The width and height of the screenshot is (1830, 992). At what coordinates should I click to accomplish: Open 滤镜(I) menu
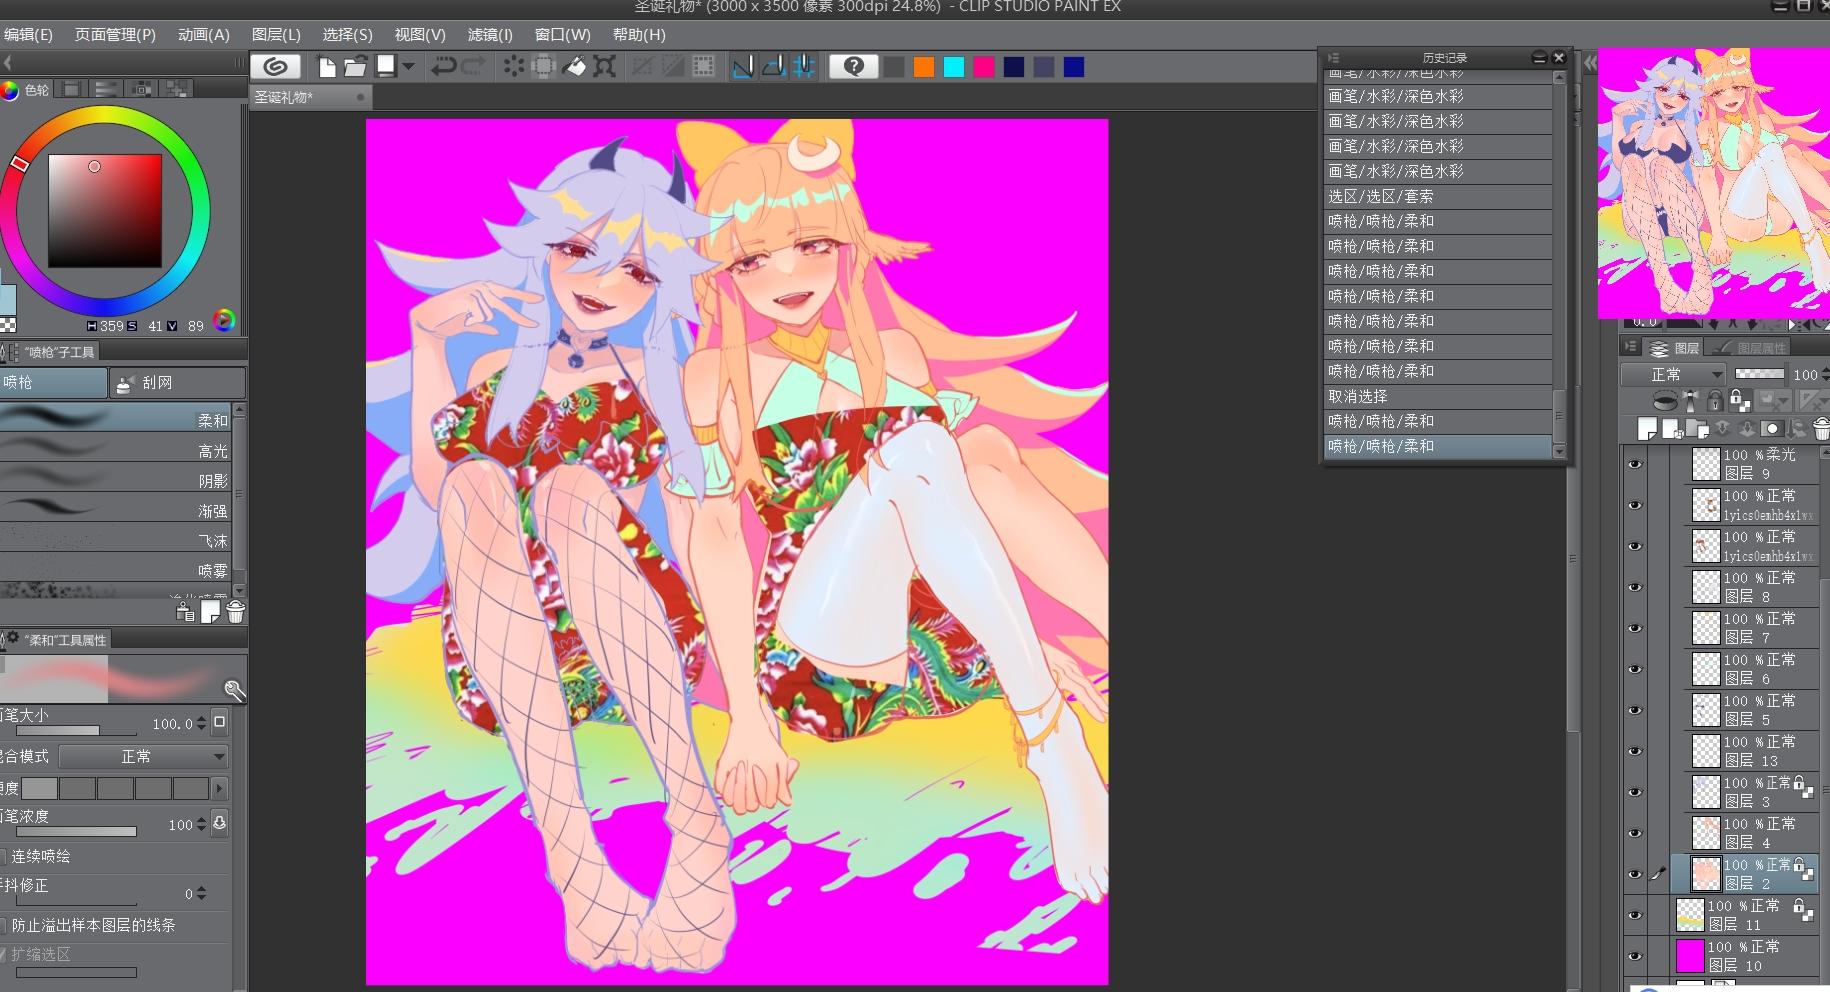[x=490, y=34]
